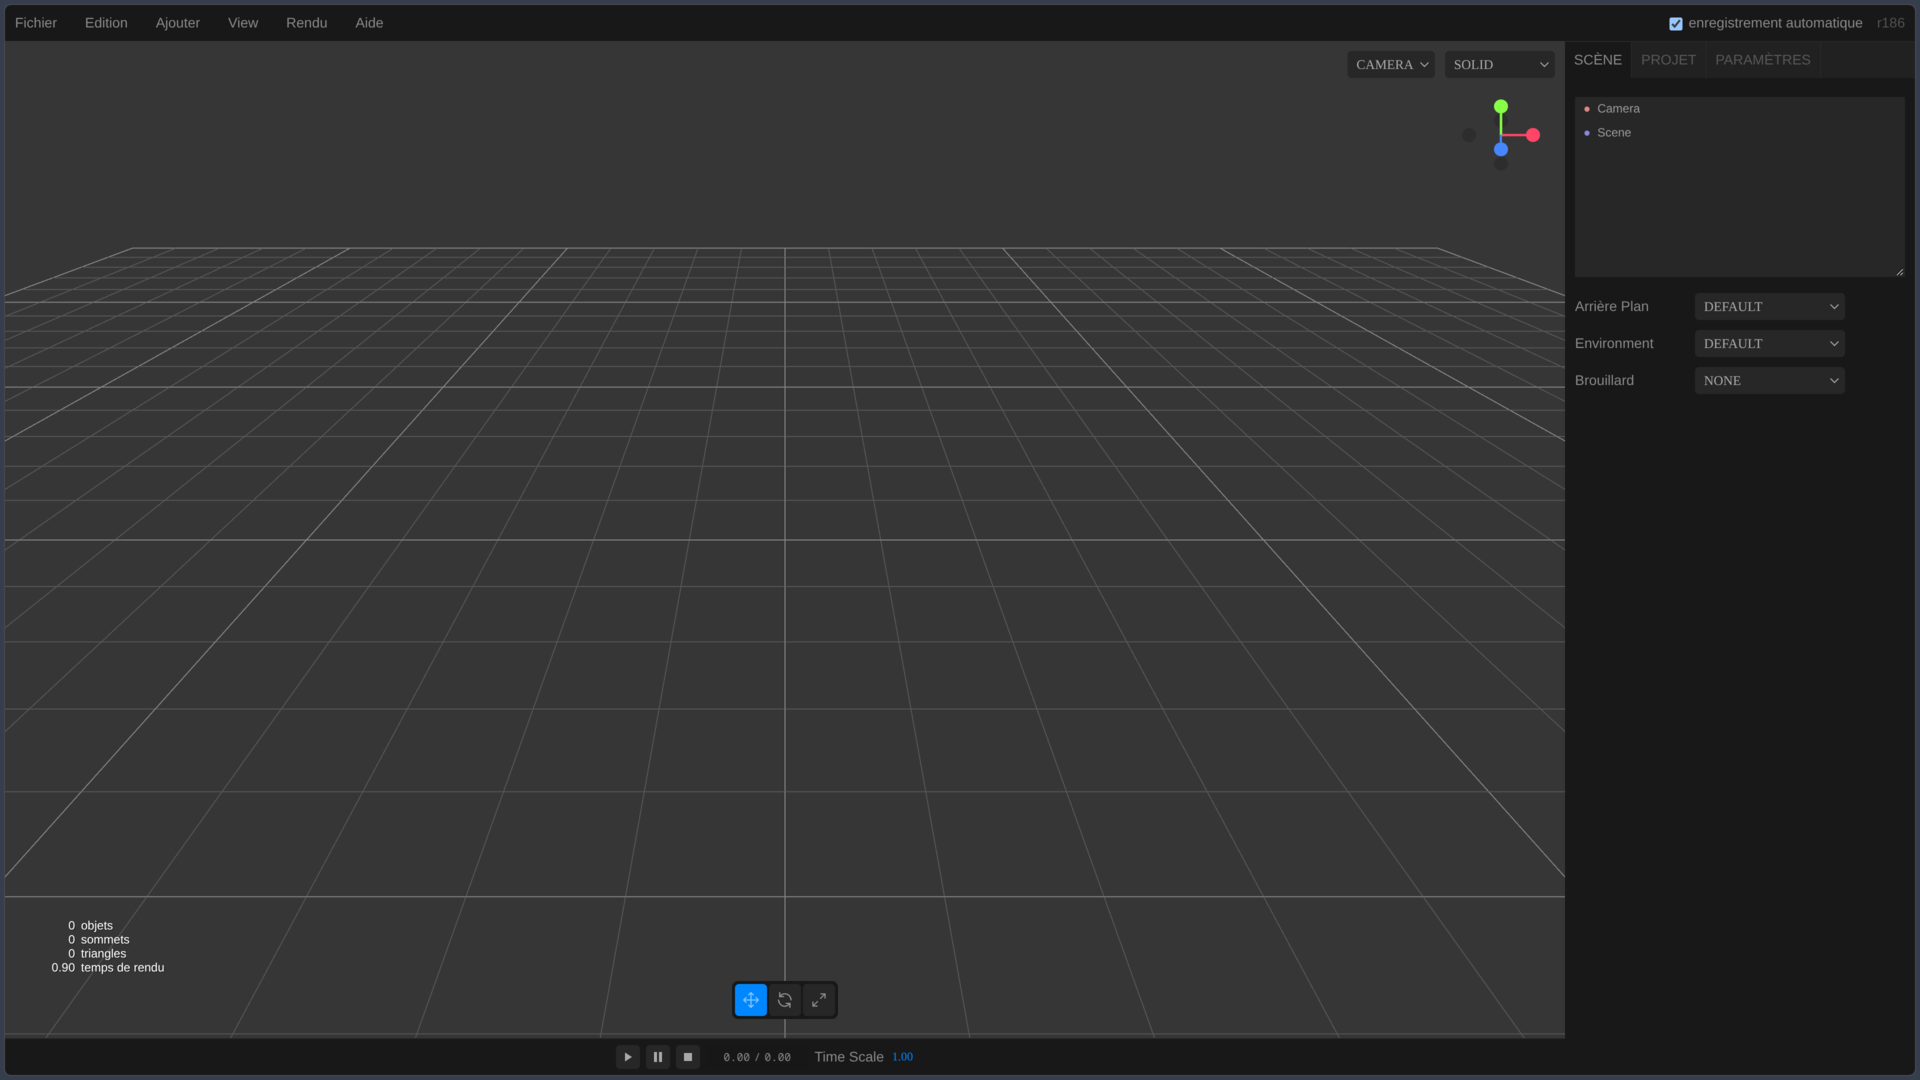Select the scale tool
The height and width of the screenshot is (1080, 1920).
coord(819,1000)
